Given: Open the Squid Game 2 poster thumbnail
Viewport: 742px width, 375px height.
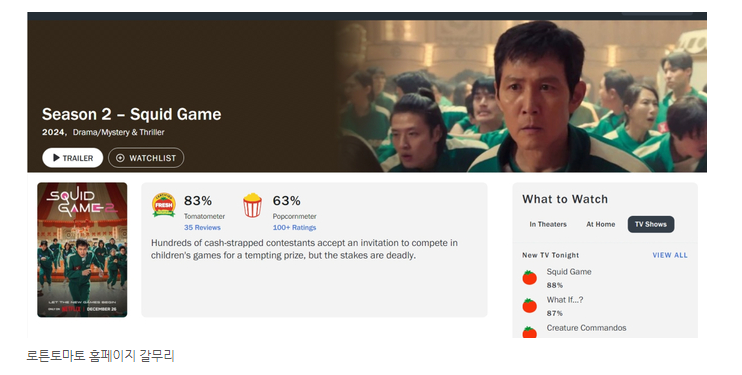Looking at the screenshot, I should 82,250.
